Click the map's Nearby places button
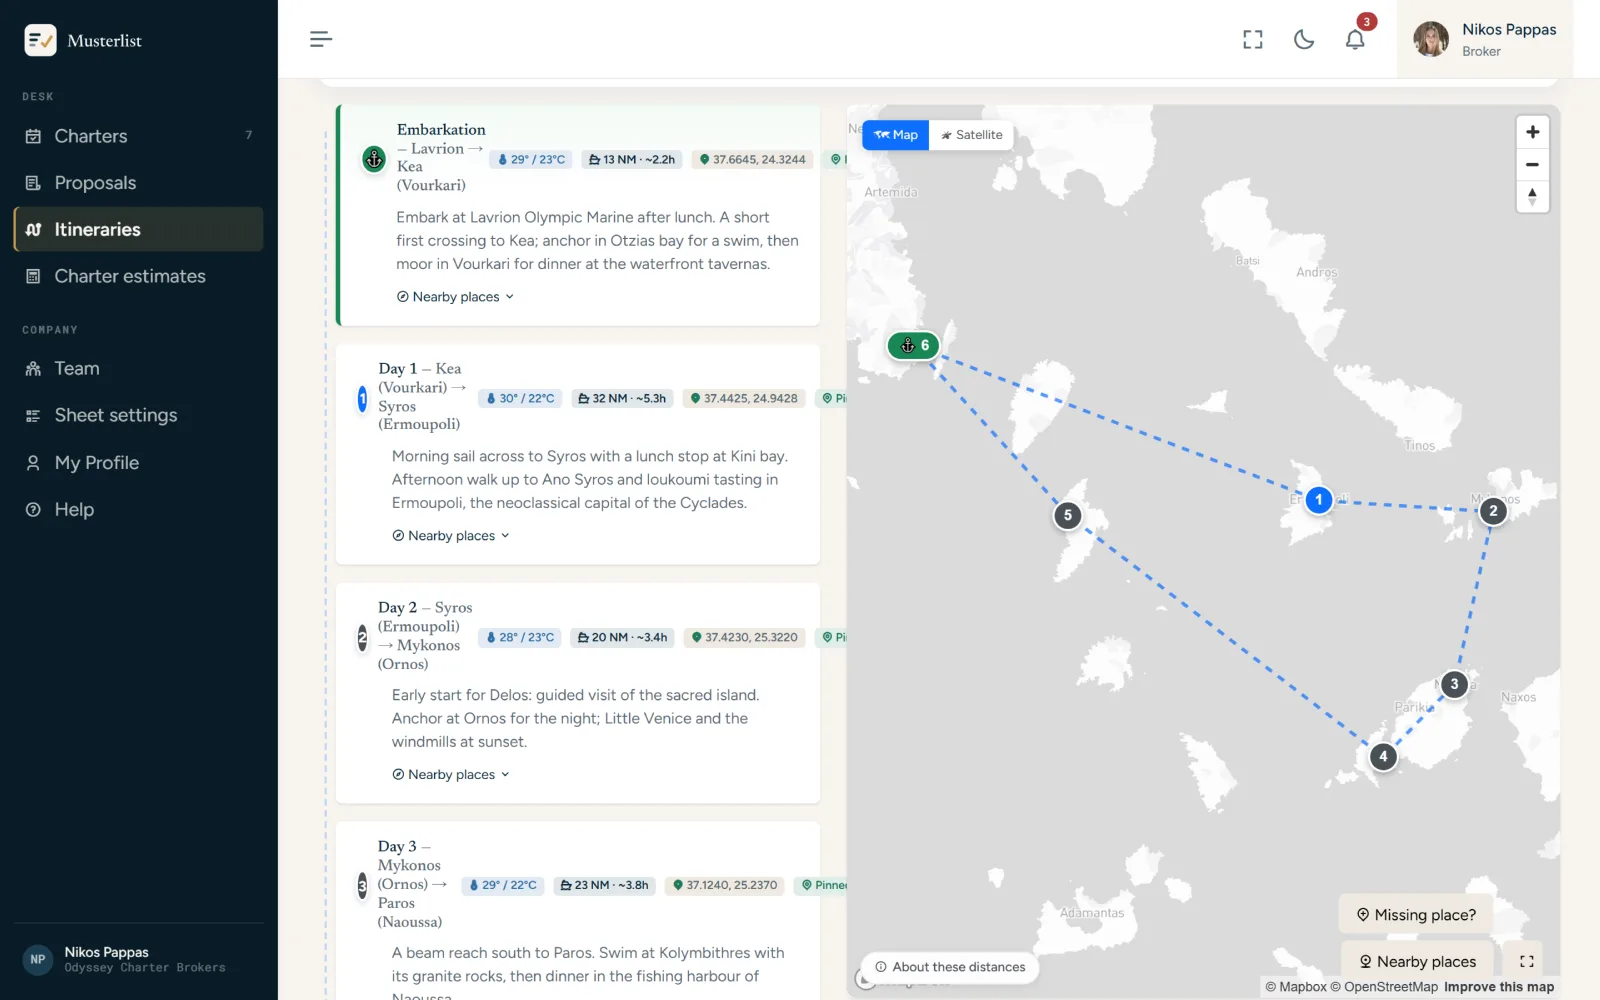 (1417, 961)
